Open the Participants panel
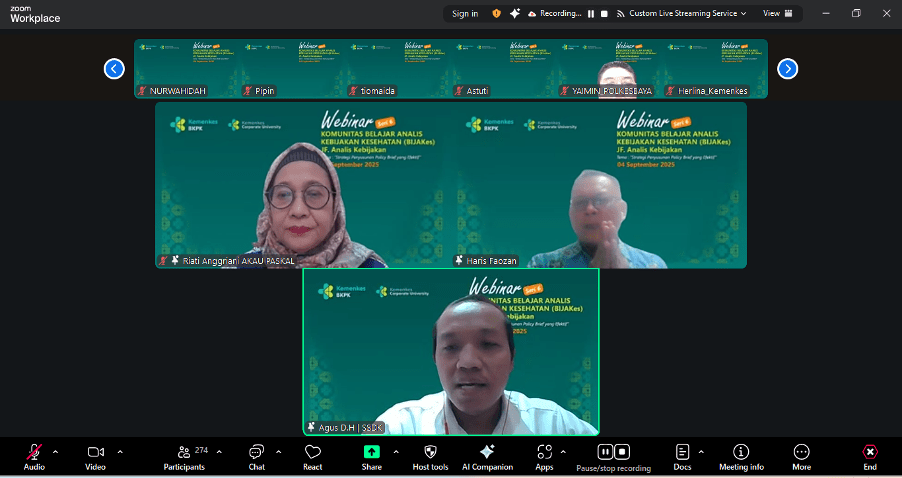 (185, 455)
